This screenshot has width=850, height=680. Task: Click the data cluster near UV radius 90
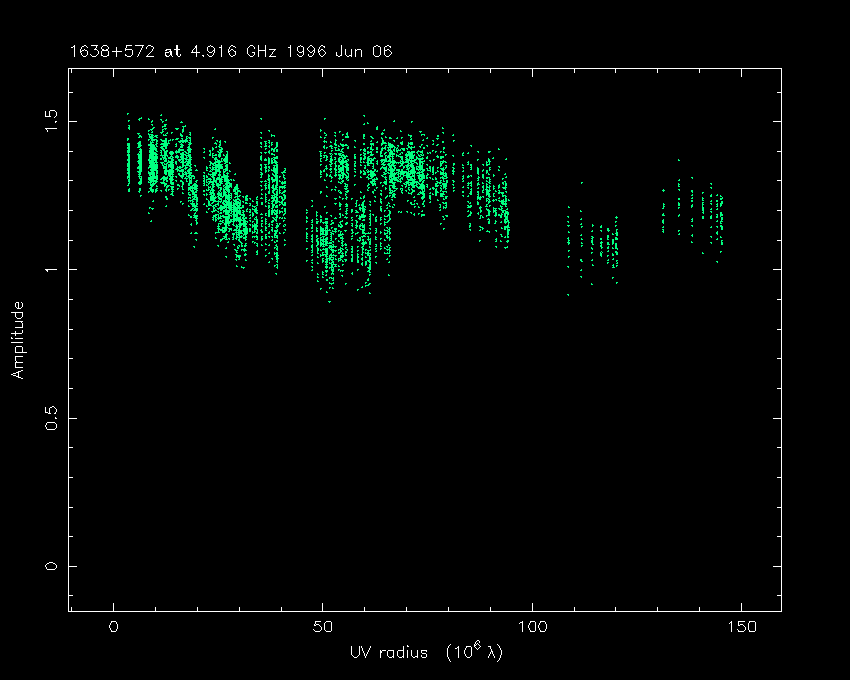click(x=490, y=200)
